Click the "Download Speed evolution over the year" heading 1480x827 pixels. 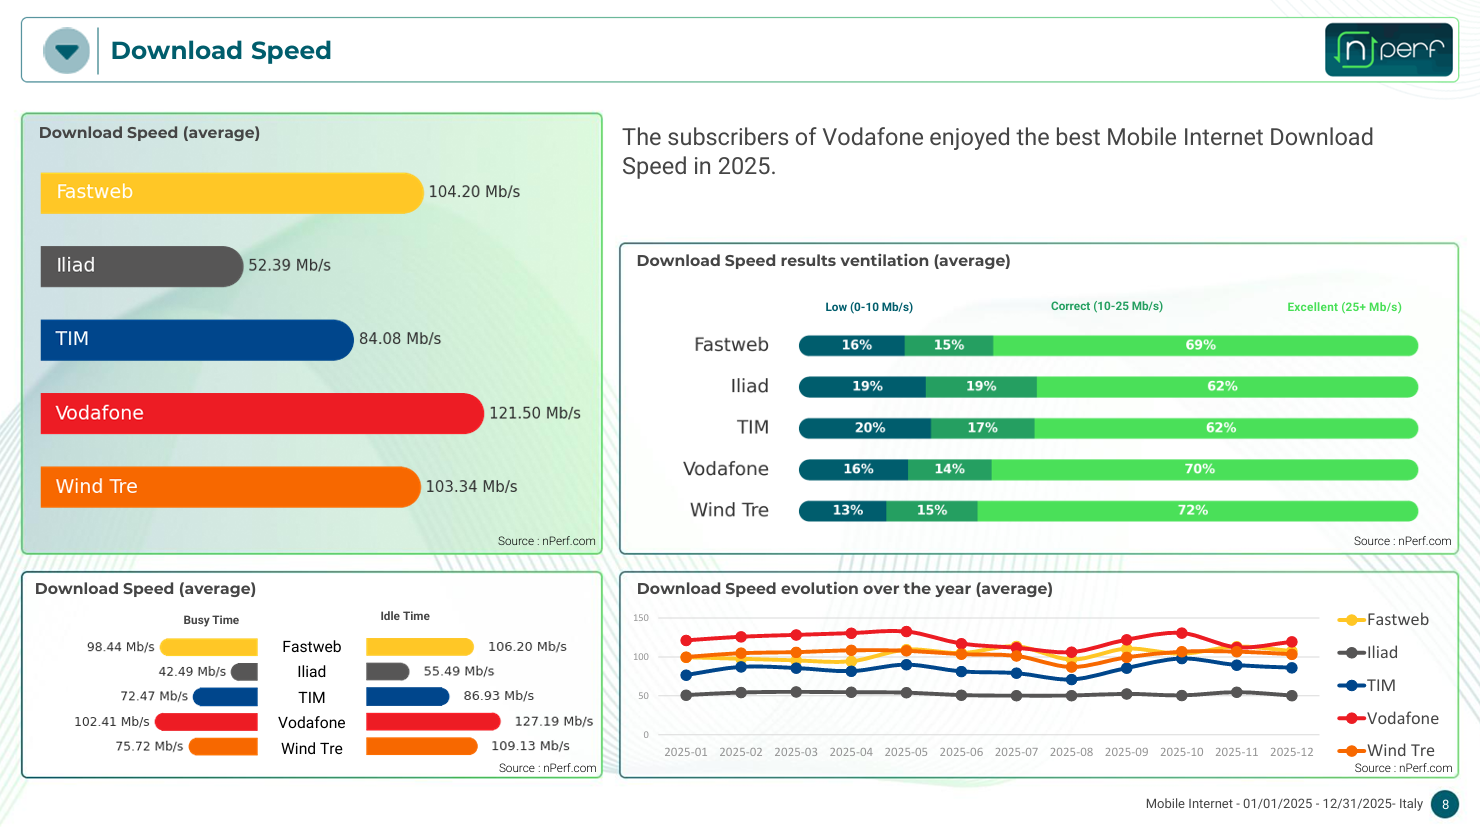[x=845, y=589]
